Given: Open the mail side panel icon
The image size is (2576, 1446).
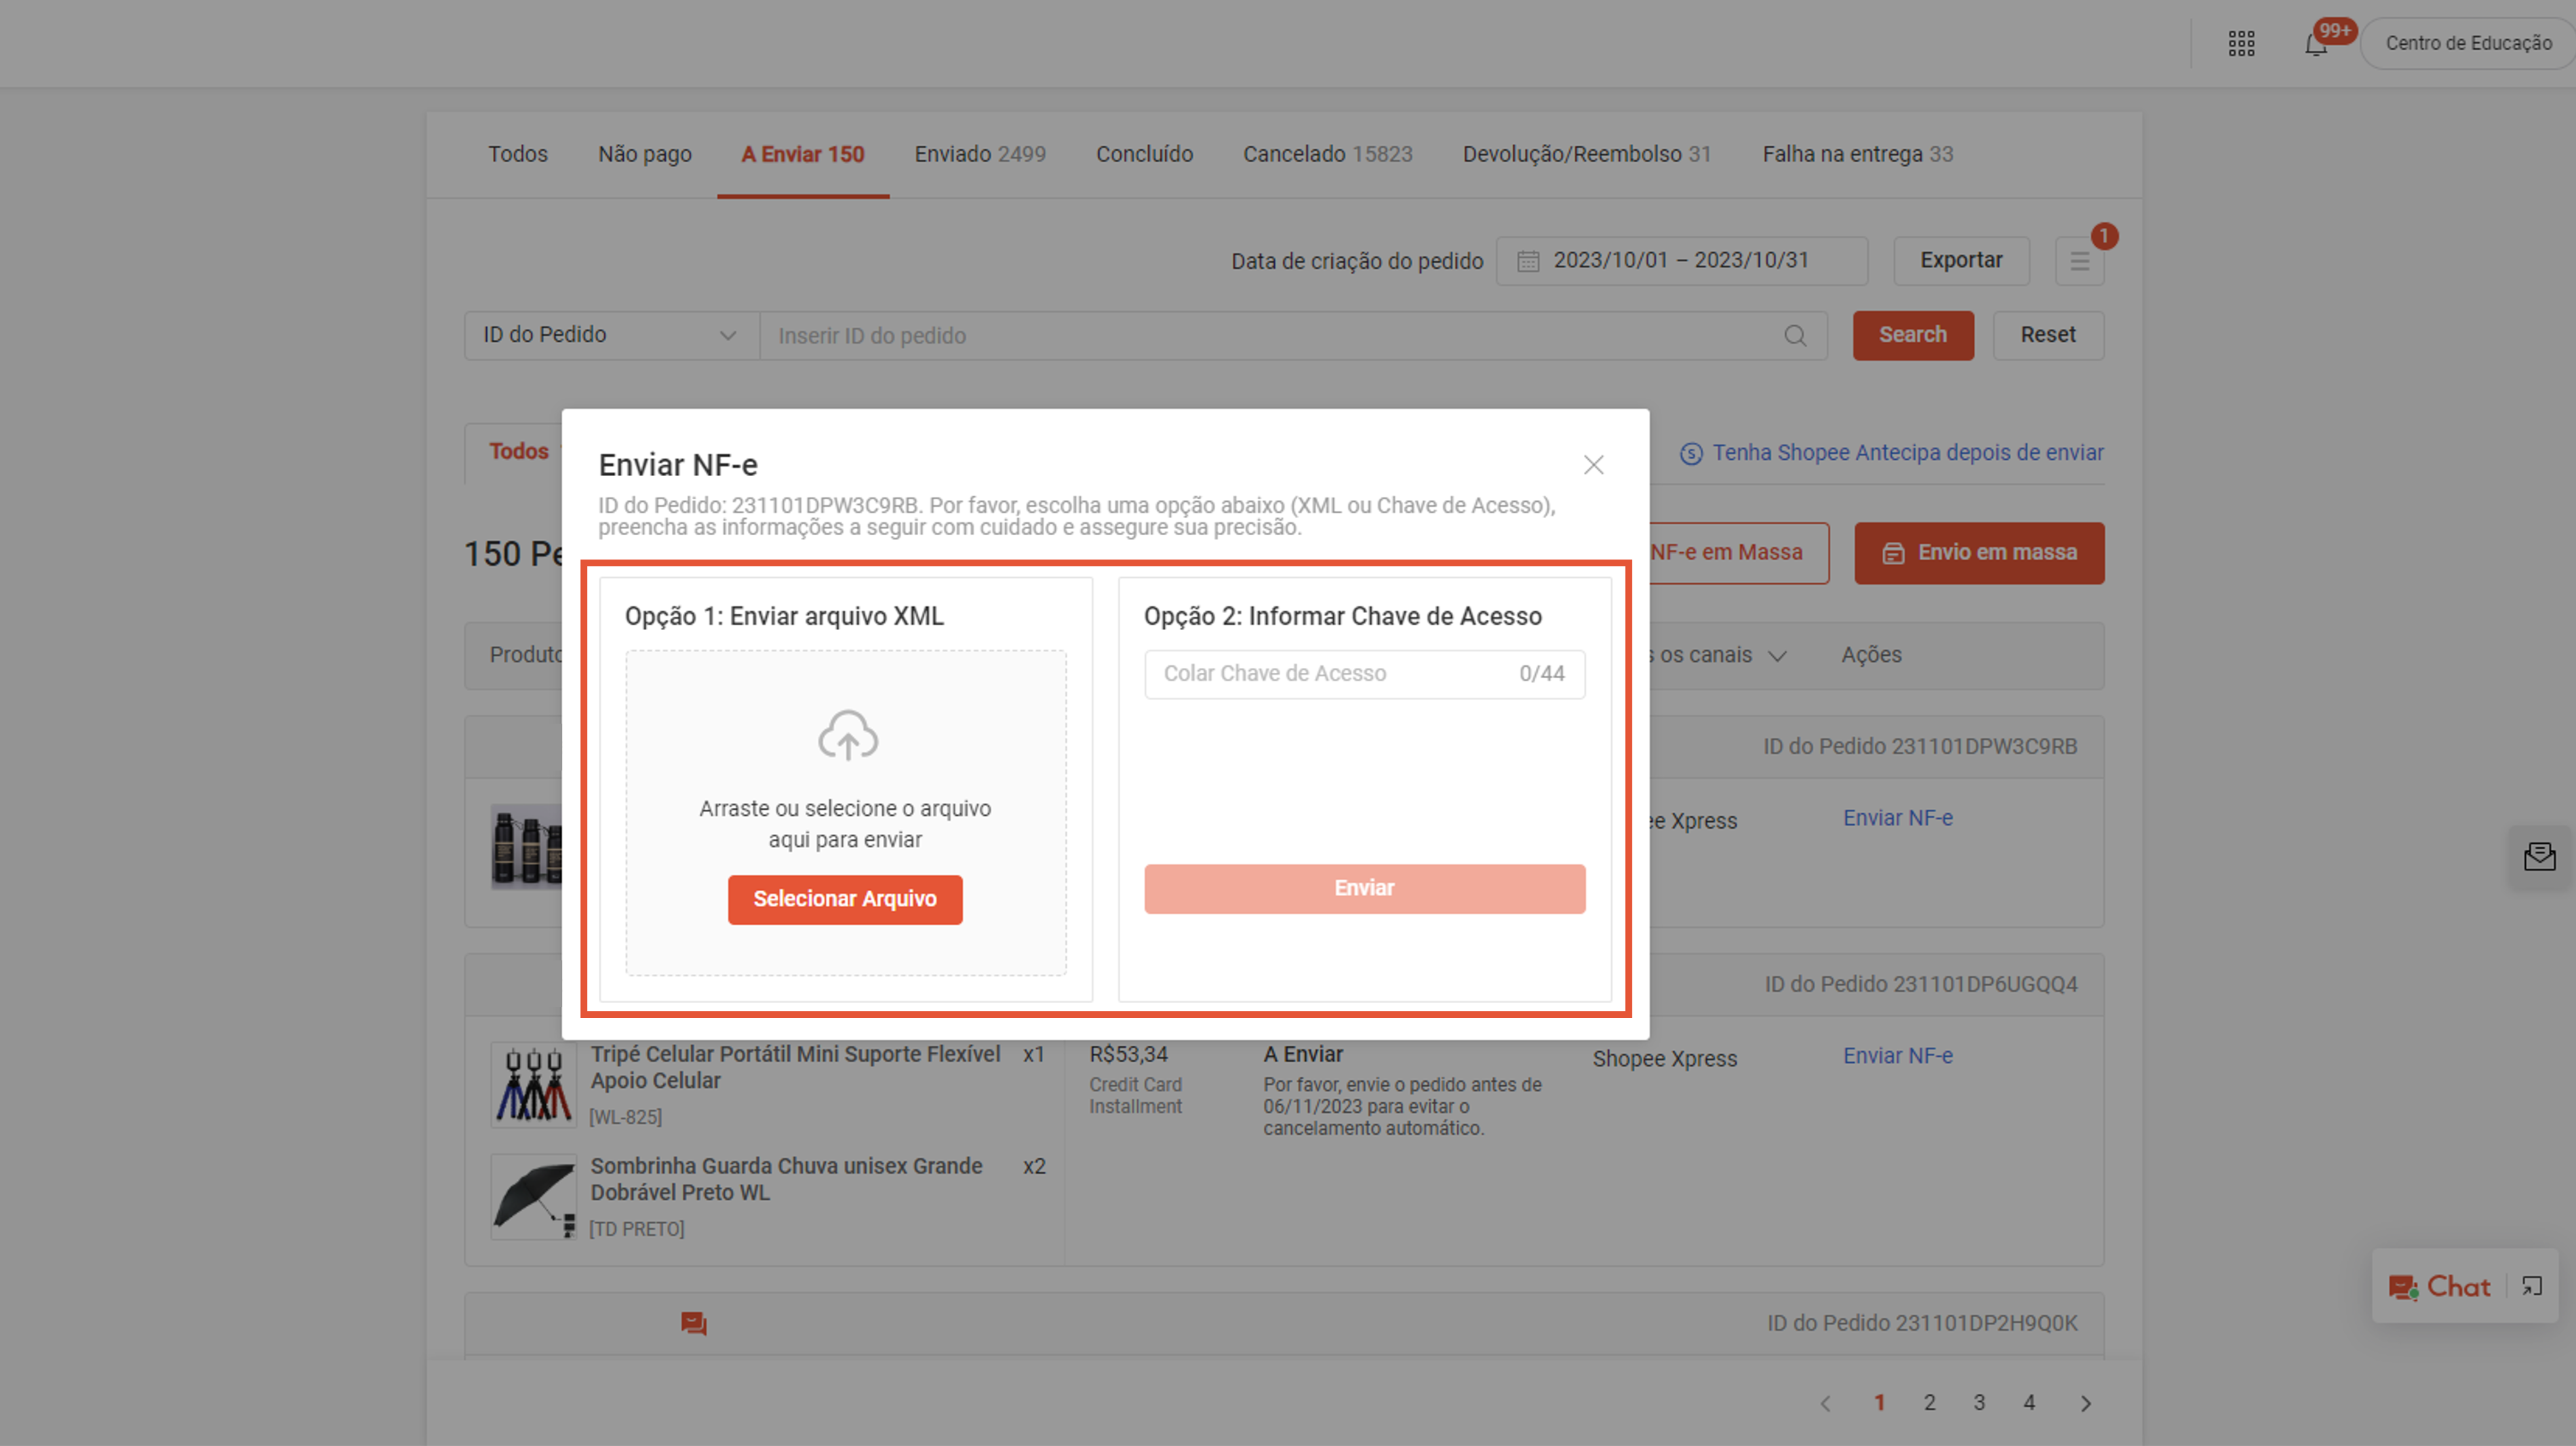Looking at the screenshot, I should 2539,857.
